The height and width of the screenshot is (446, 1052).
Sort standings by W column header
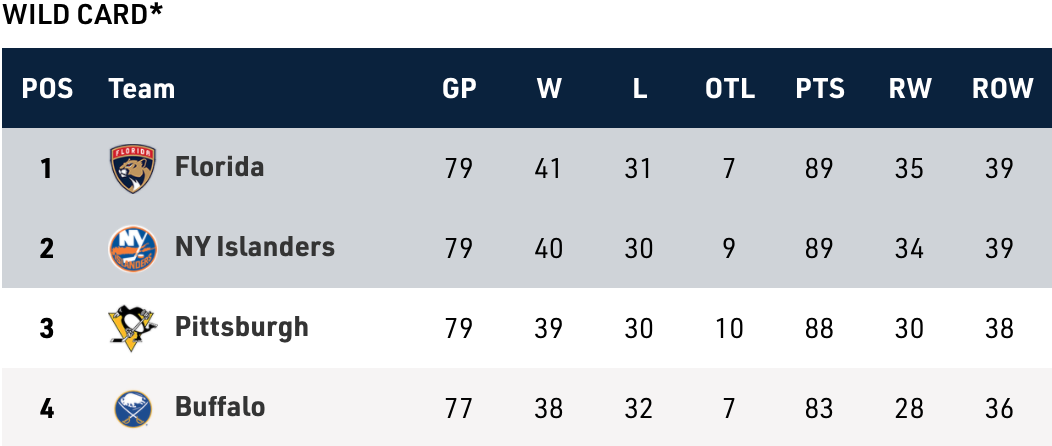coord(549,89)
